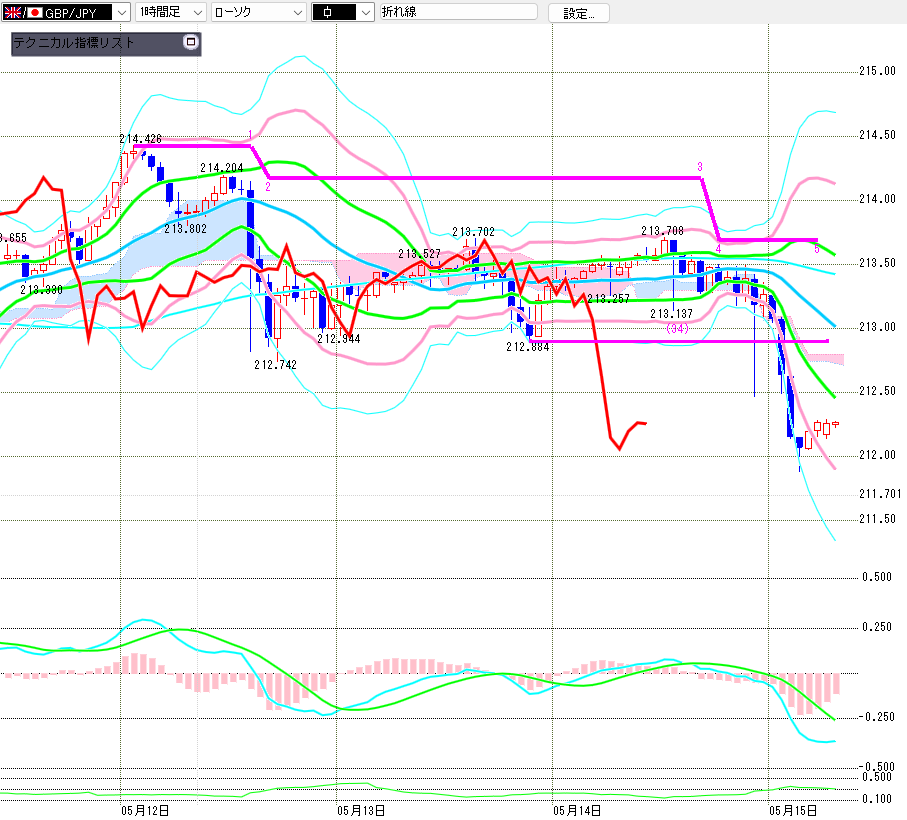907x820 pixels.
Task: Click the 213.137 price label
Action: point(672,314)
